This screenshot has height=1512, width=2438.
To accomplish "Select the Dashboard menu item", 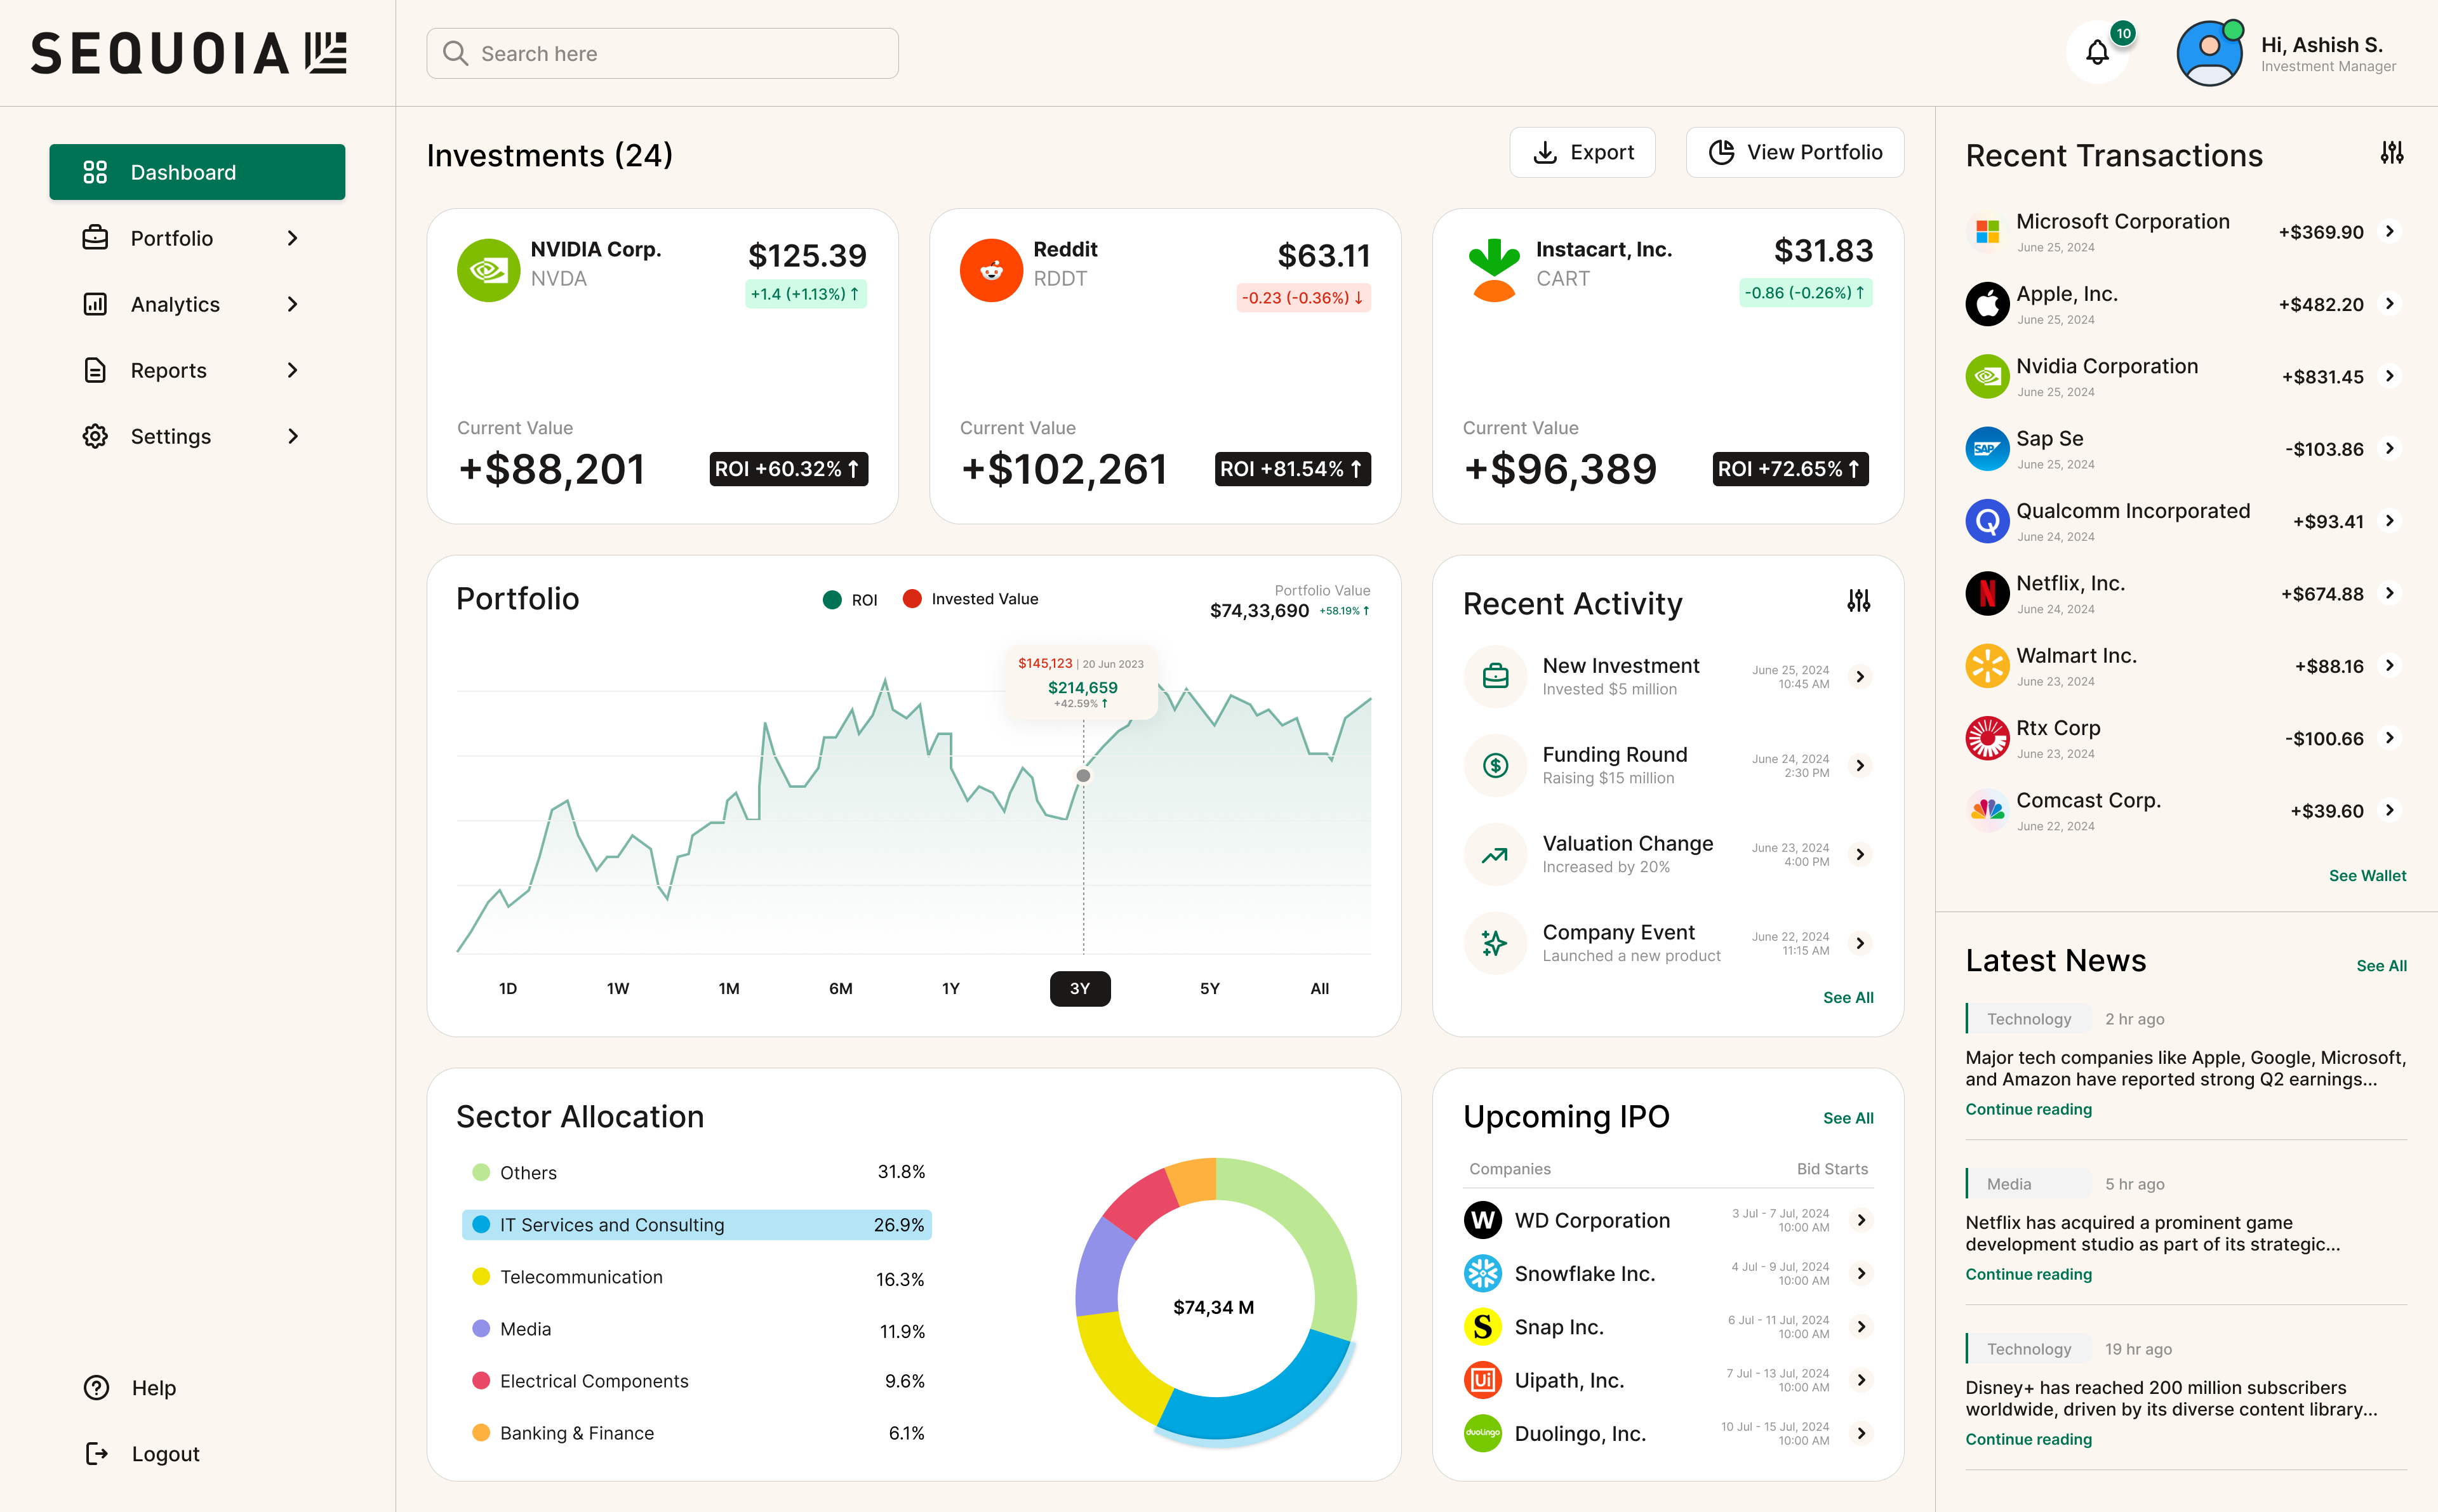I will (x=197, y=172).
